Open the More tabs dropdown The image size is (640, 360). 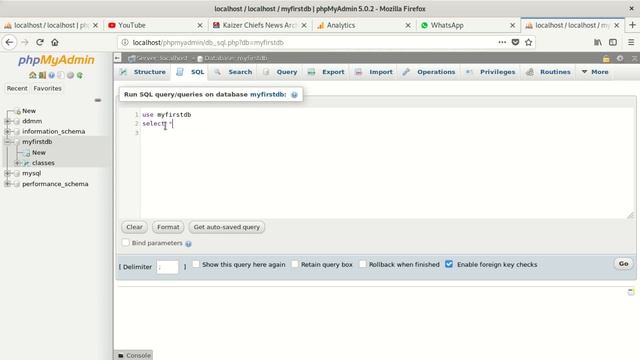tap(595, 72)
